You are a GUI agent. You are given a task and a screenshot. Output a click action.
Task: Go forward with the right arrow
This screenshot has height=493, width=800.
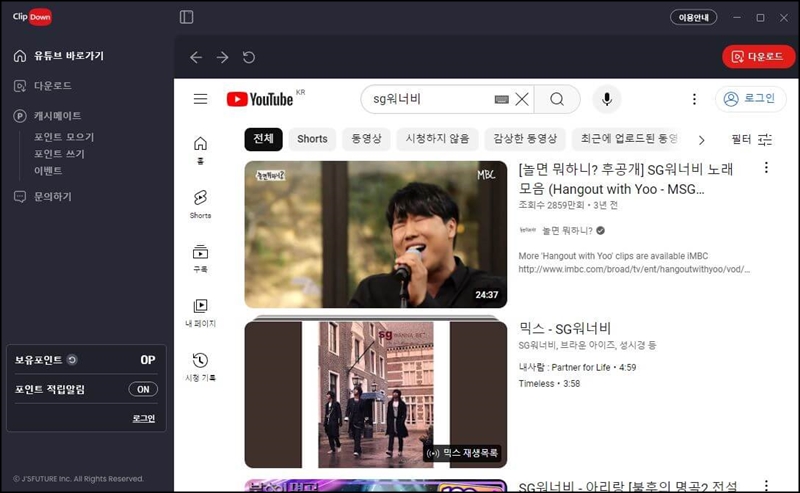pos(222,57)
